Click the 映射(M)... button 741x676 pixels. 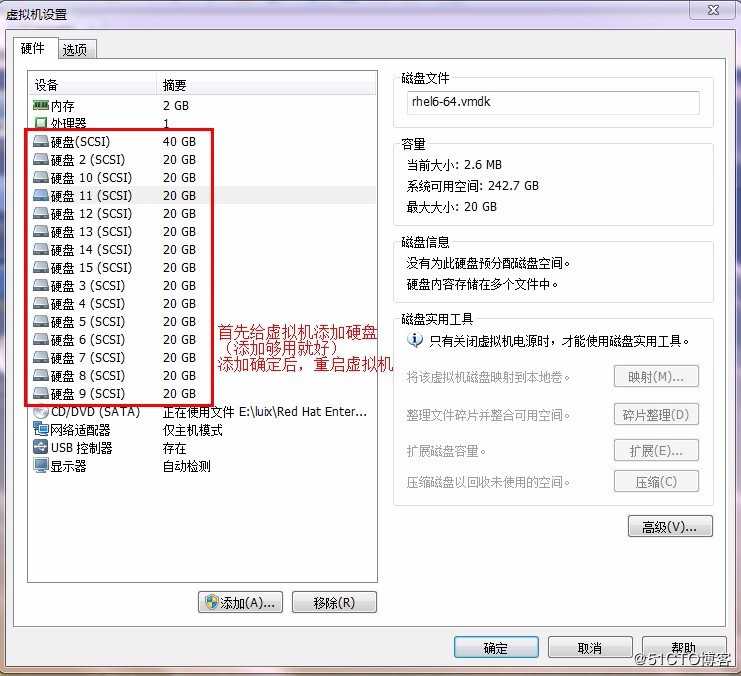[656, 377]
